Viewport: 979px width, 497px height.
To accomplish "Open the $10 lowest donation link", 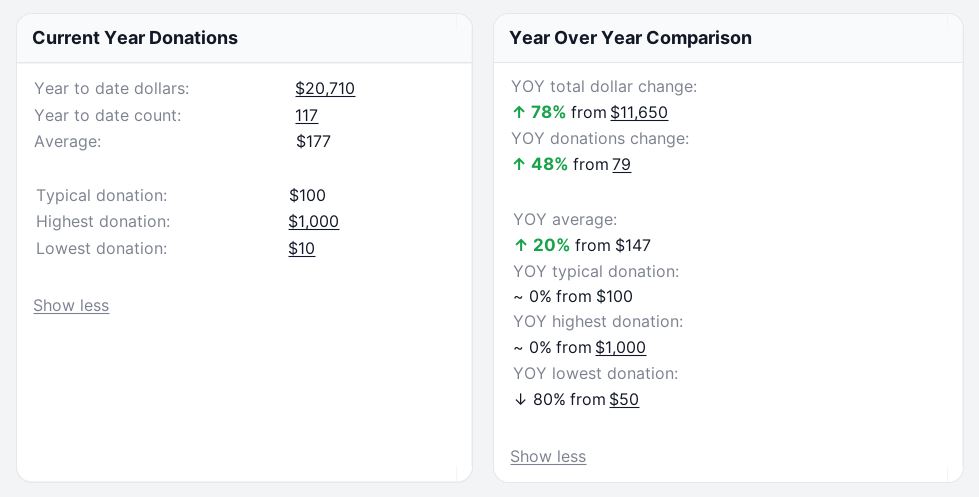I will (301, 248).
